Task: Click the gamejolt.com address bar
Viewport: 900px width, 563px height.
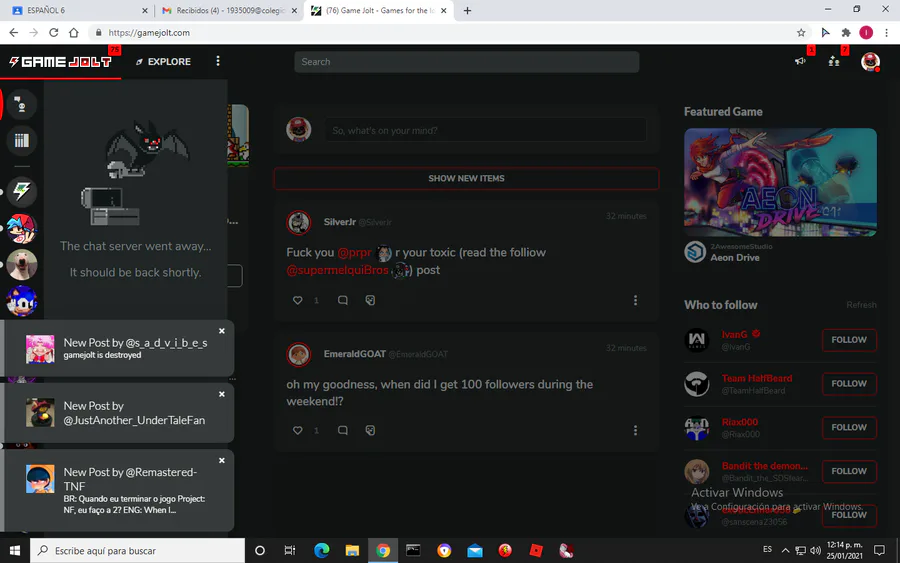Action: click(448, 33)
